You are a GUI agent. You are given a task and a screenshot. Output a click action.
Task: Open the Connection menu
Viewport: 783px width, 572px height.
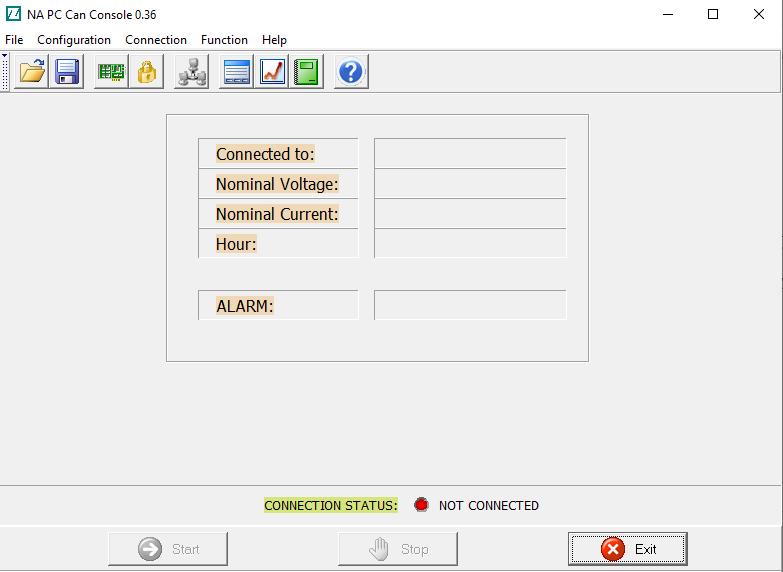(156, 40)
